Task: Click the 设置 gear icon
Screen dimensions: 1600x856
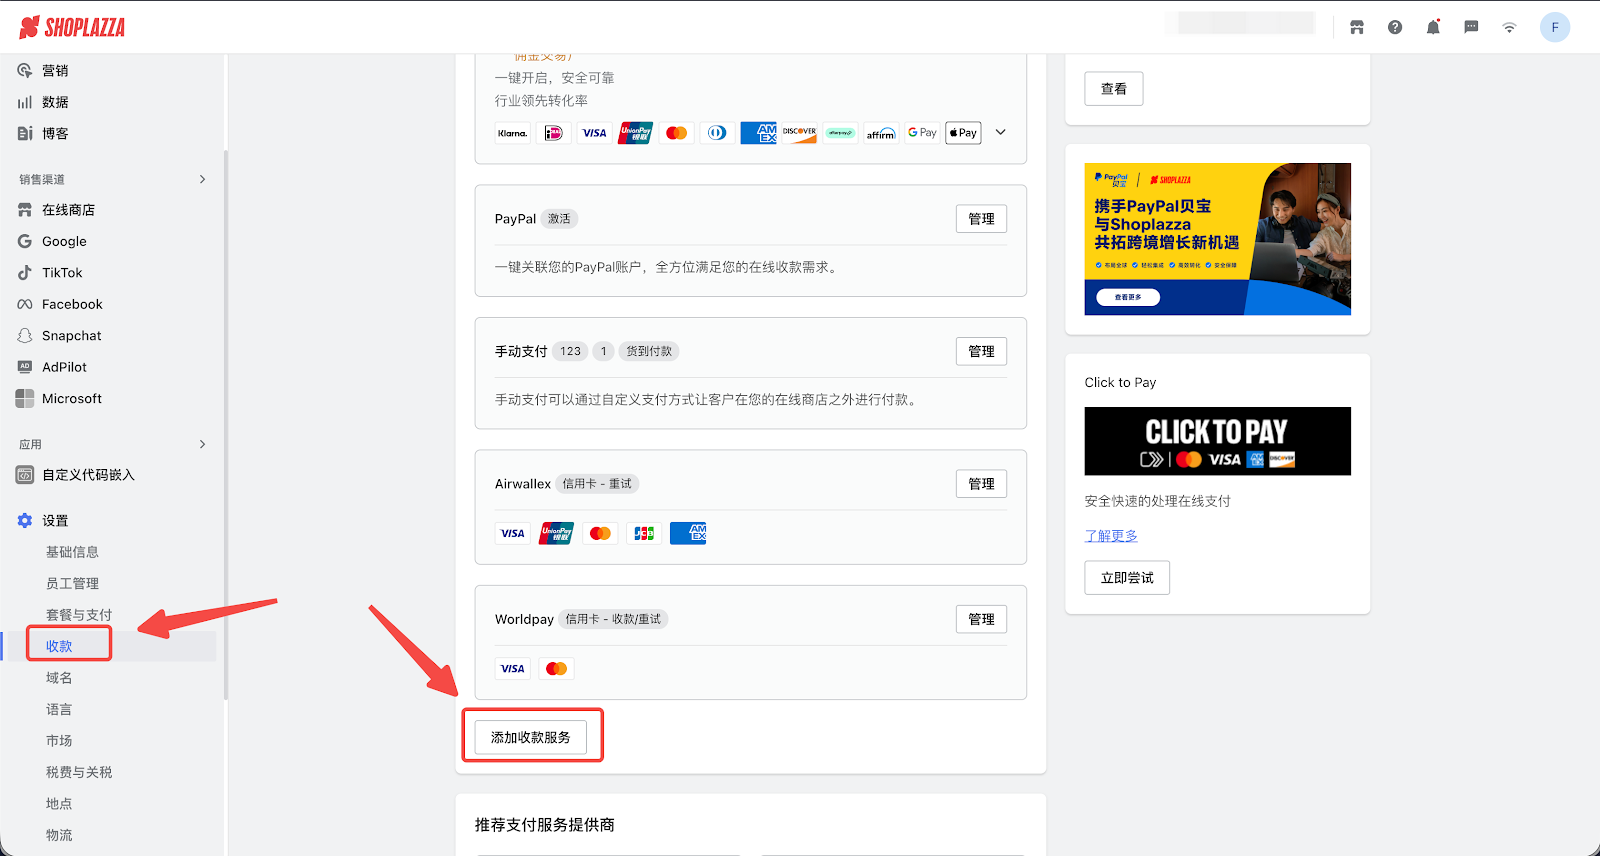Action: (25, 520)
